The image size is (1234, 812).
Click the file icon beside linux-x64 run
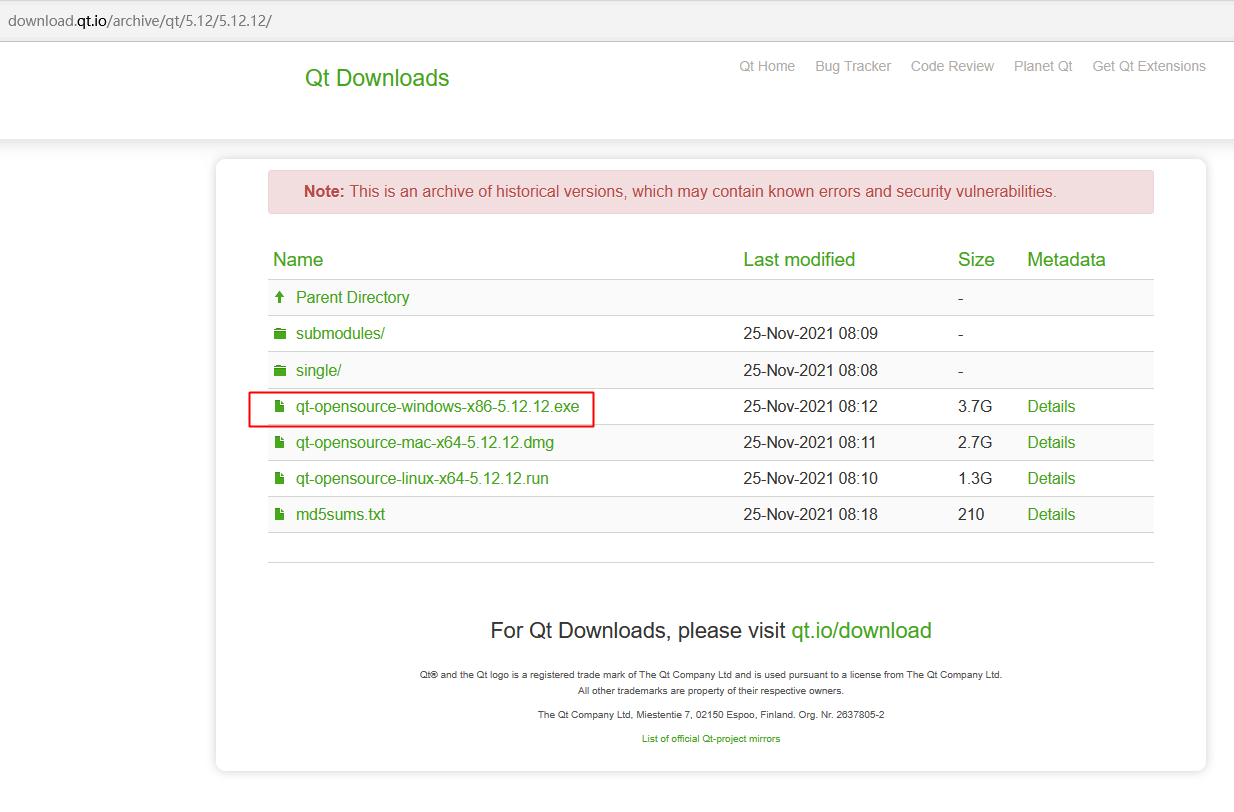pyautogui.click(x=280, y=478)
